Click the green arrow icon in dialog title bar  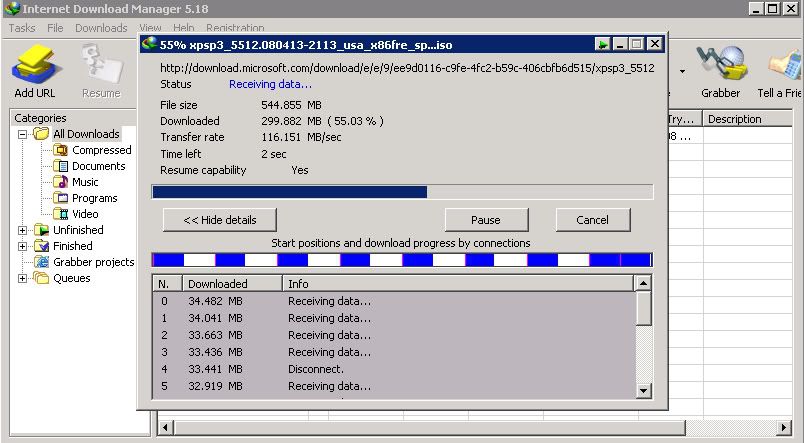point(602,44)
